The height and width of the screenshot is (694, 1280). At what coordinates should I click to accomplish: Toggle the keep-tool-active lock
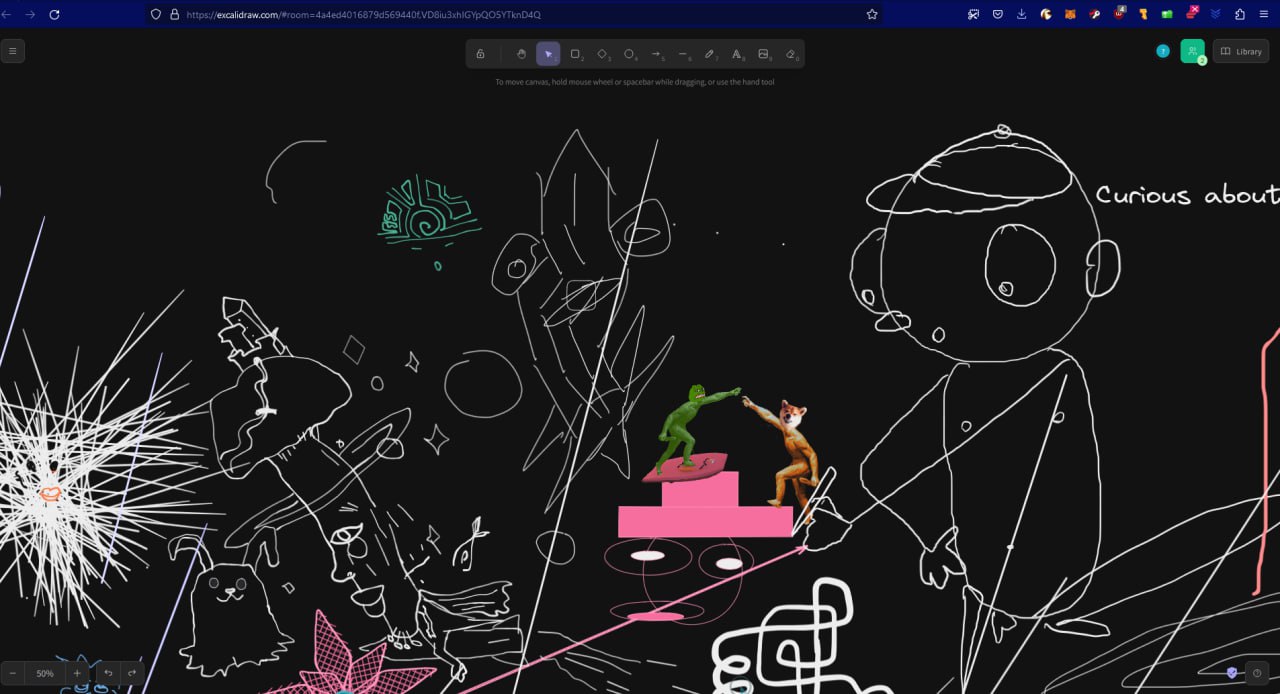(480, 54)
